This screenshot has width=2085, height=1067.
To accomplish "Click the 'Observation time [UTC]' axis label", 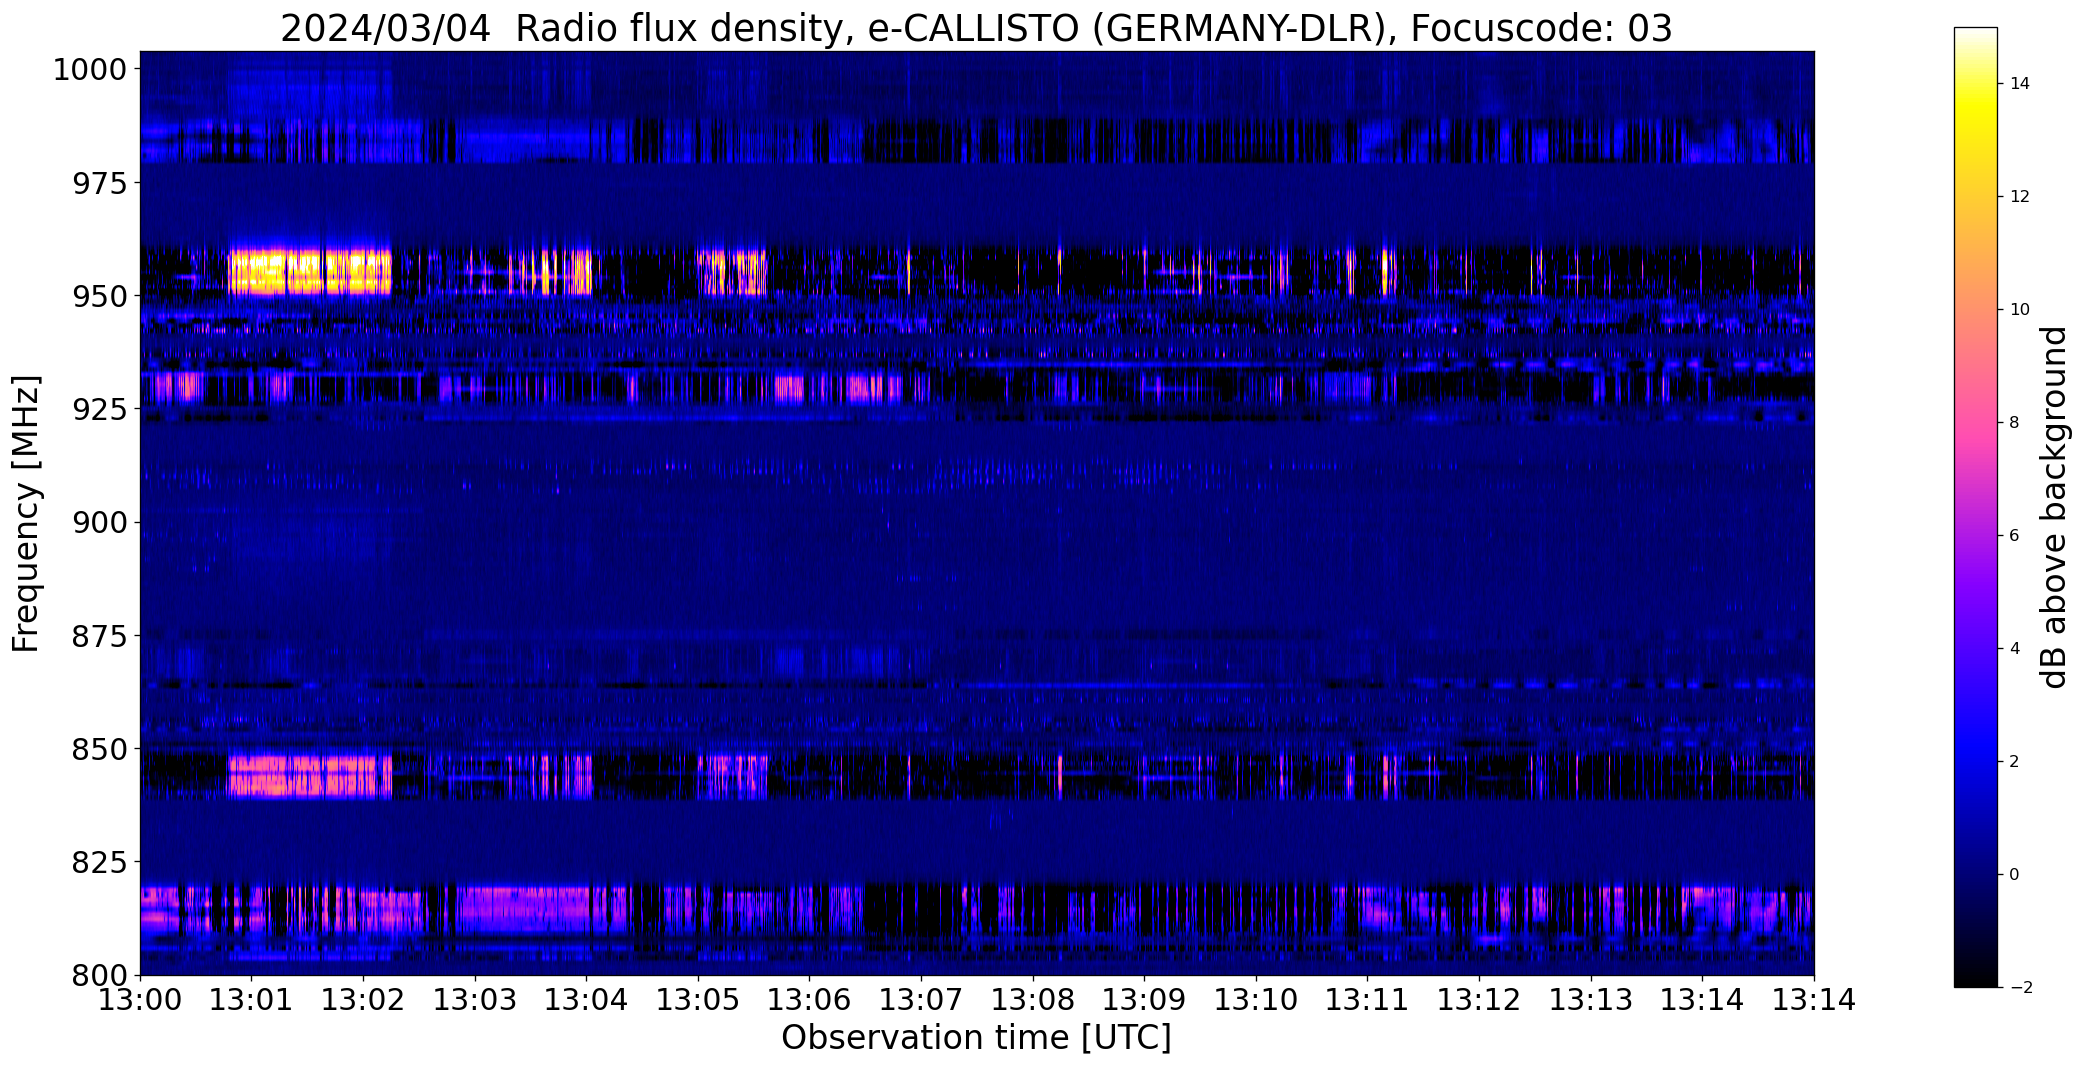I will pos(976,1038).
